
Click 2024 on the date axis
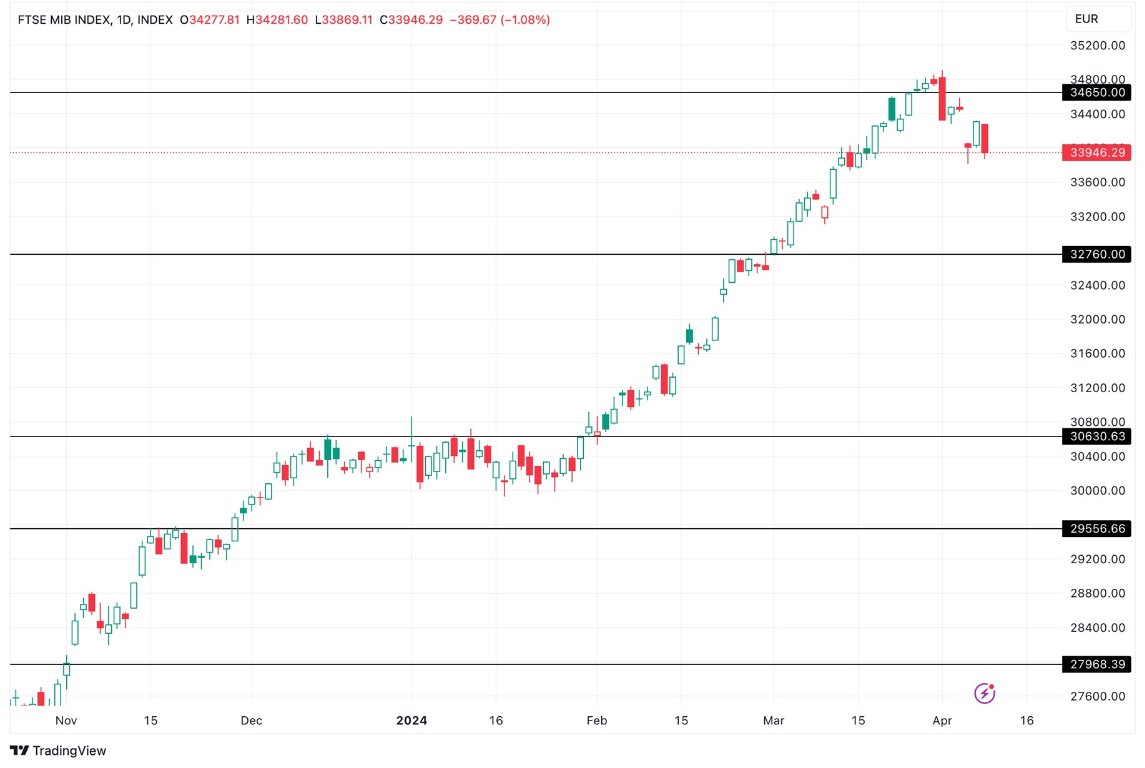pos(409,720)
